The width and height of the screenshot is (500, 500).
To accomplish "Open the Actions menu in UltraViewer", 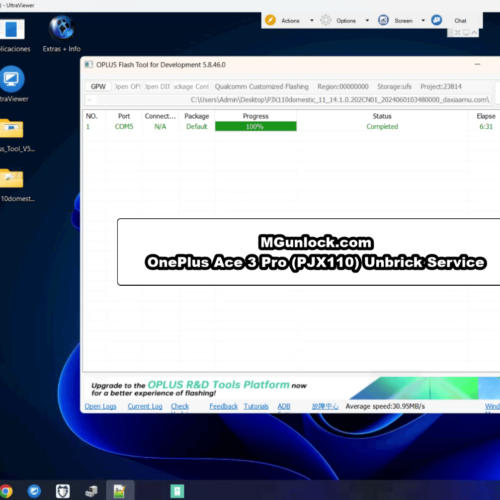I will click(290, 21).
